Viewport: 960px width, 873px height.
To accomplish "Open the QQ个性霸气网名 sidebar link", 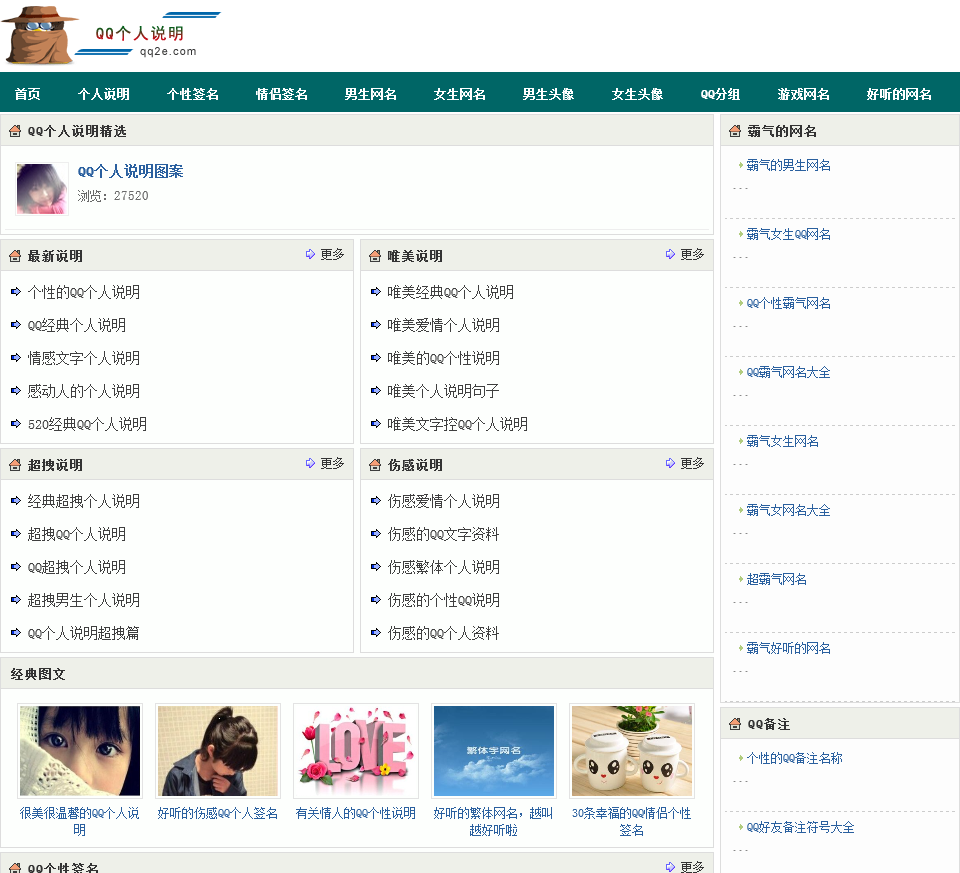I will coord(789,304).
